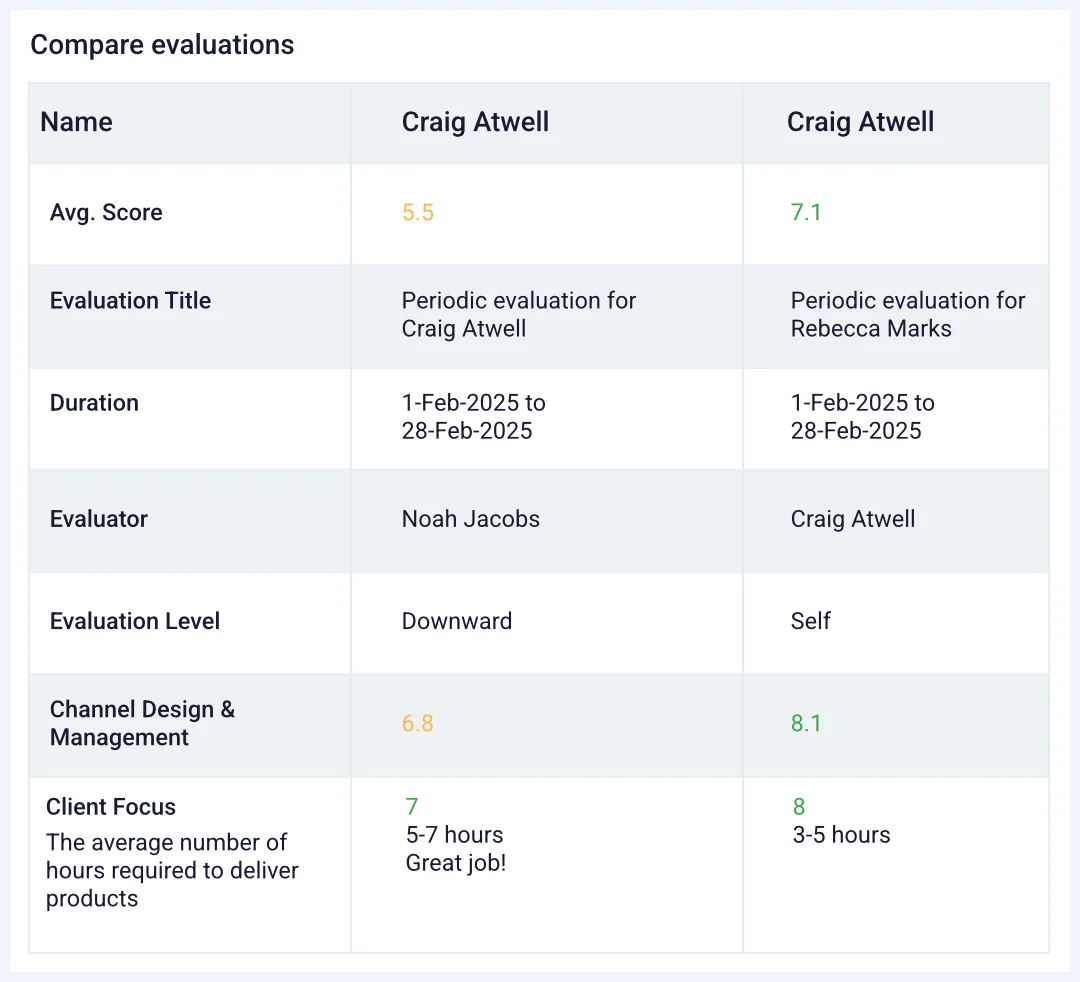Click the 6.8 channel design score

(x=418, y=723)
